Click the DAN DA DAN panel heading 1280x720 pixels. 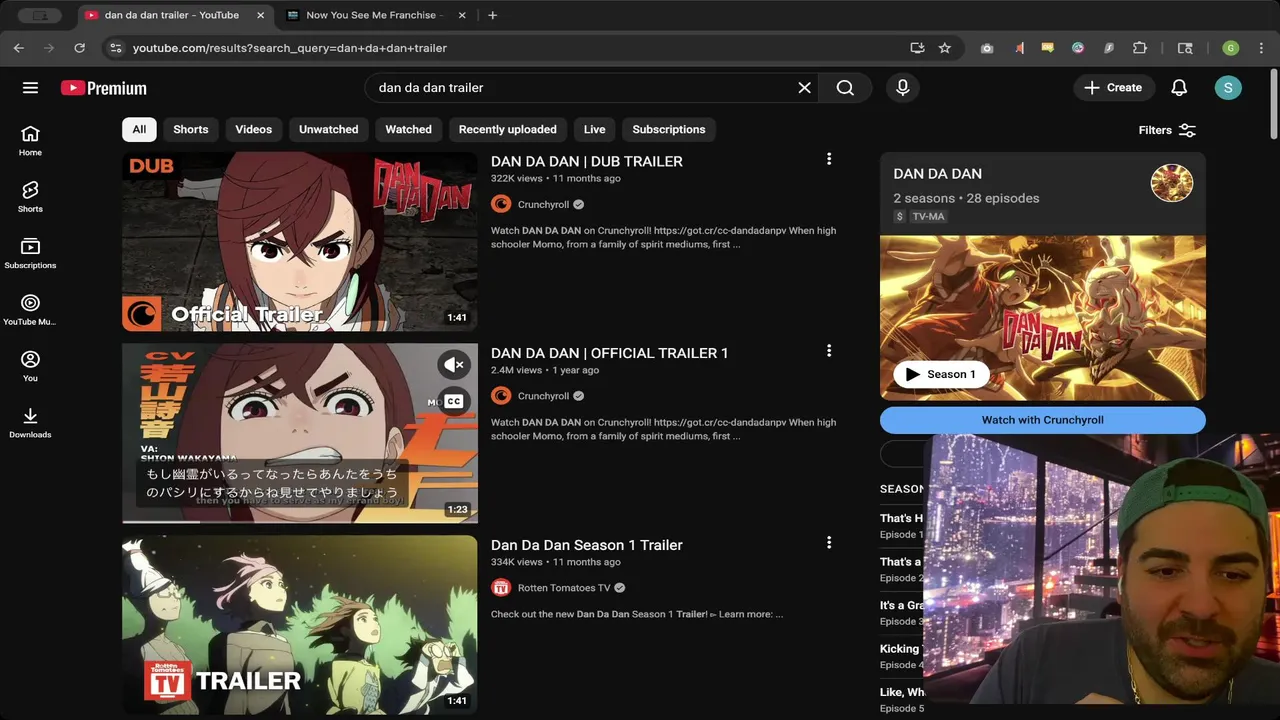(937, 174)
